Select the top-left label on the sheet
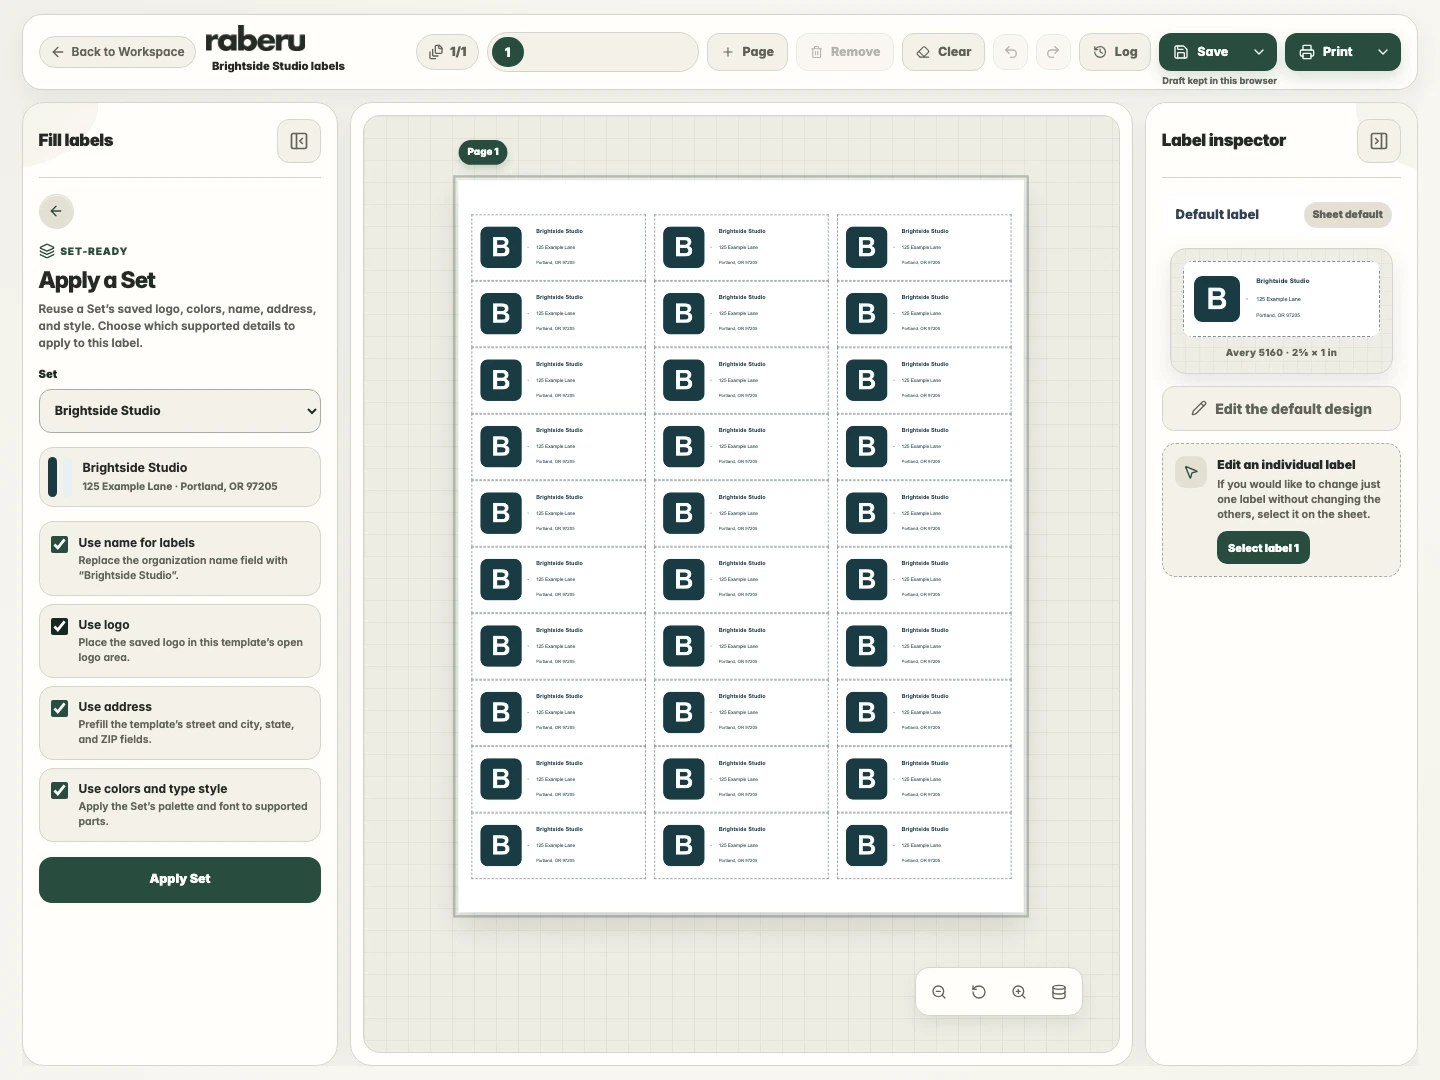1440x1080 pixels. click(x=559, y=247)
